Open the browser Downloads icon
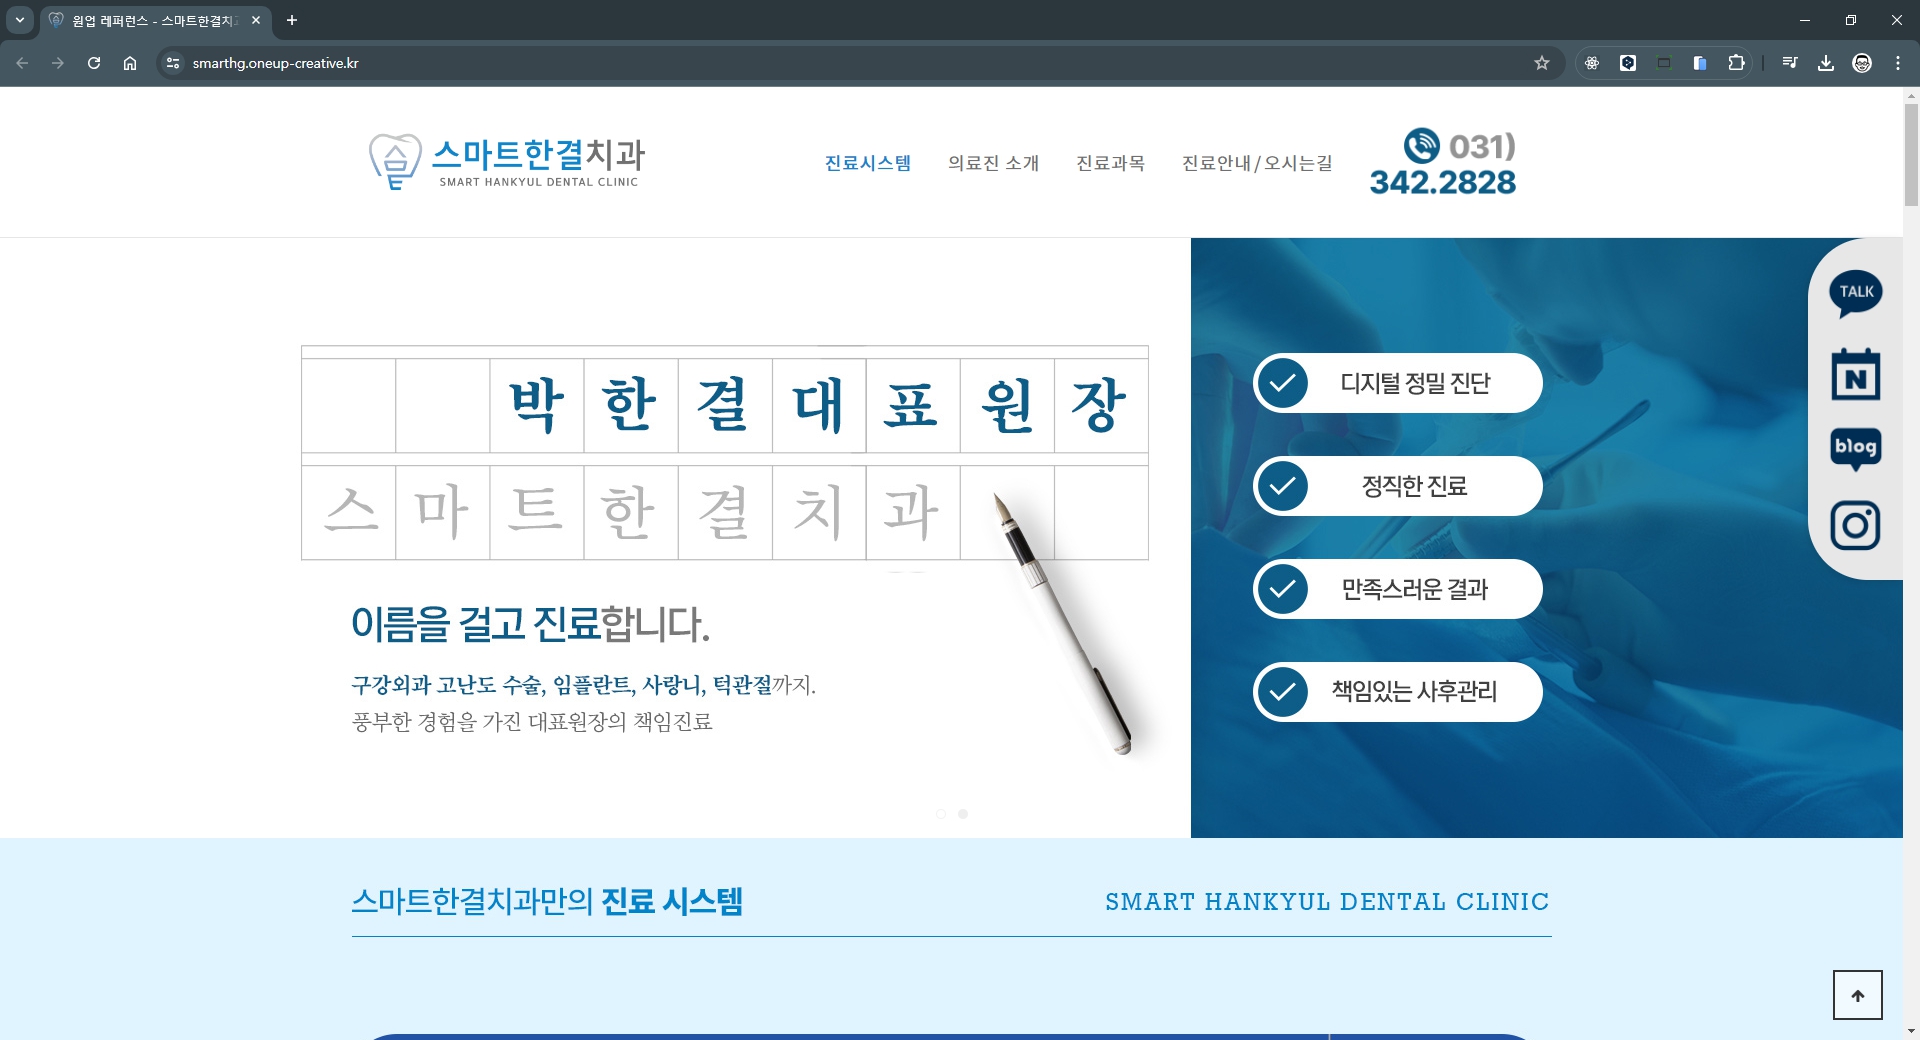The image size is (1920, 1040). (1826, 63)
